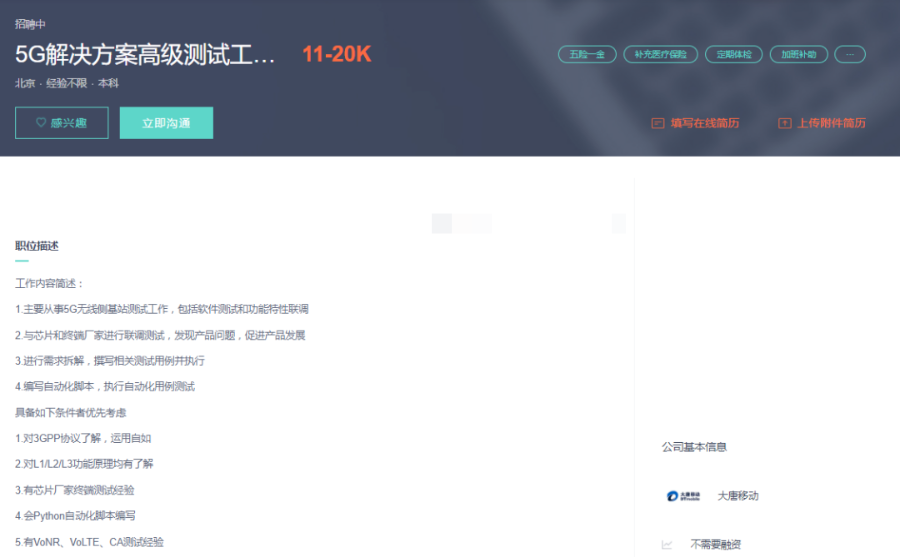Screen dimensions: 900x557
Task: Click the line about 3GPP协议了解
Action: coord(83,438)
